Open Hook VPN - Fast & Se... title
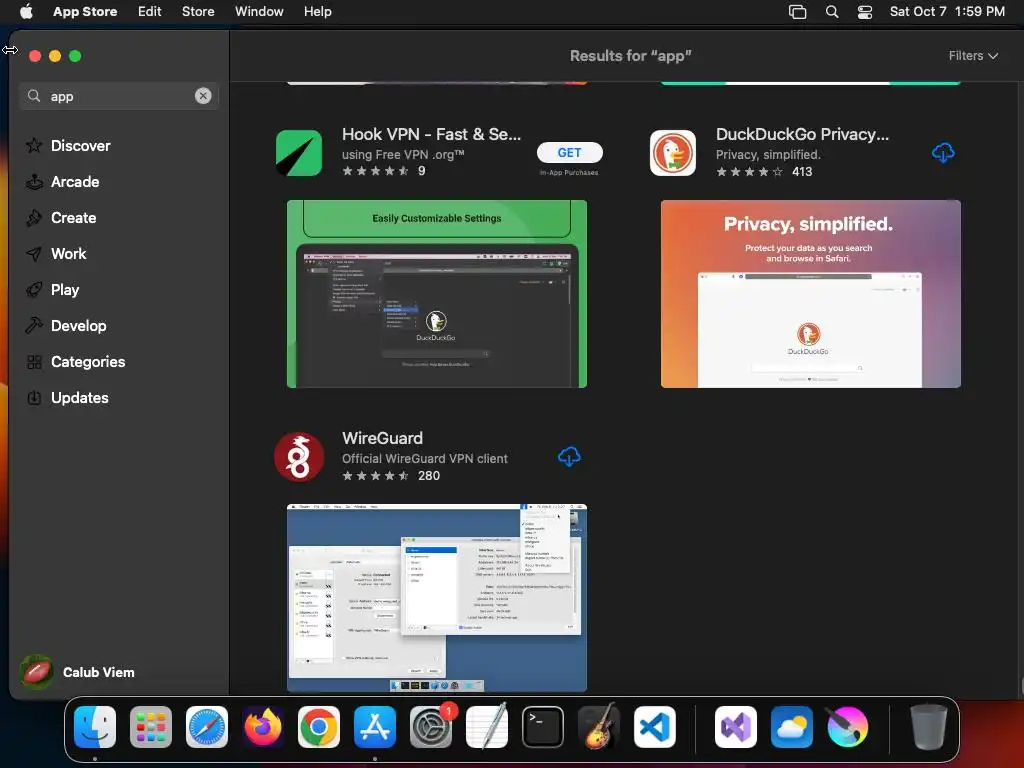 click(432, 134)
